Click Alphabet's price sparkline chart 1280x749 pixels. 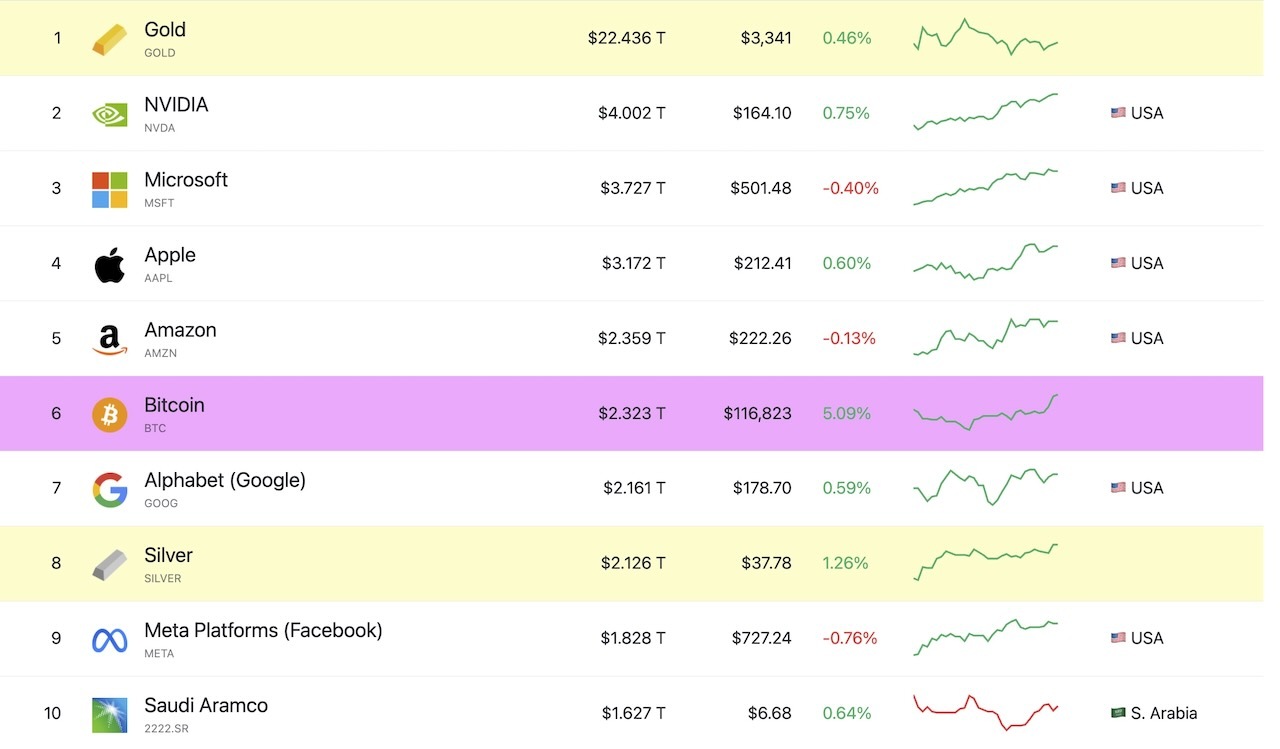[985, 487]
